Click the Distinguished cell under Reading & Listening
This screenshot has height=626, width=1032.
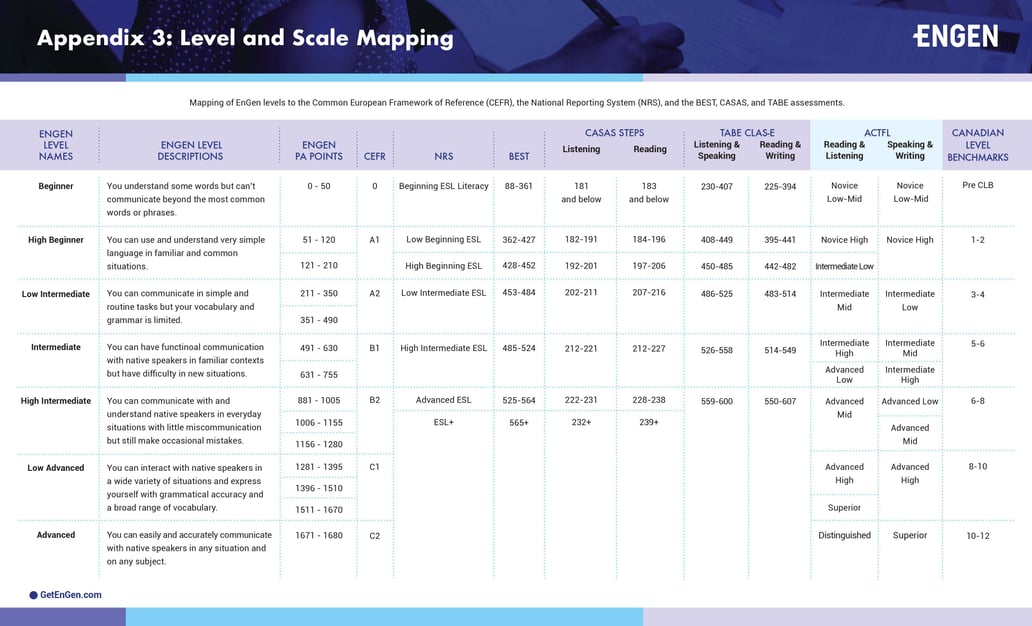point(843,535)
